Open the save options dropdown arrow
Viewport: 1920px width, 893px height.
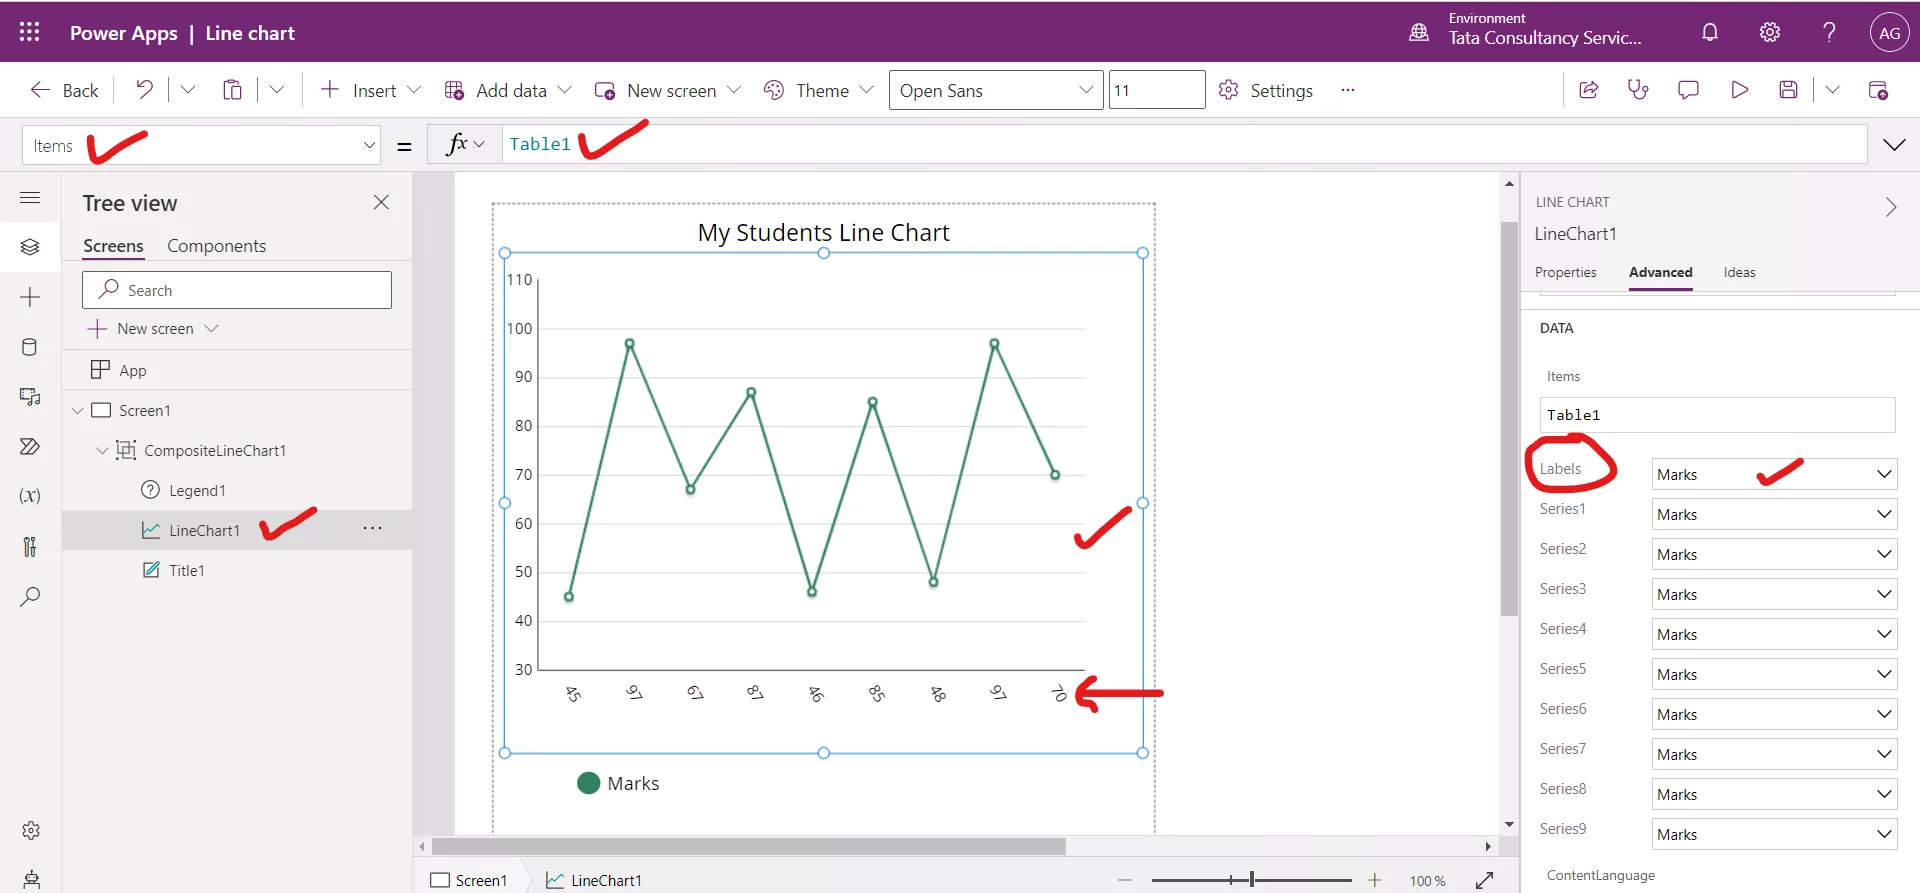click(1832, 90)
